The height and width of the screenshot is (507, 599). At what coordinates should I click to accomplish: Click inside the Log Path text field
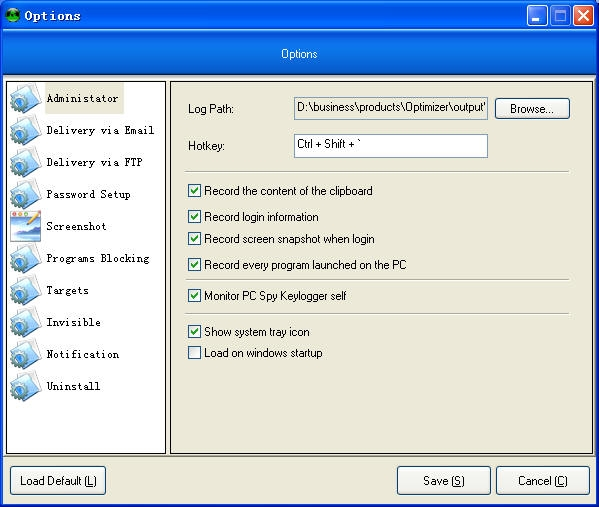coord(391,109)
